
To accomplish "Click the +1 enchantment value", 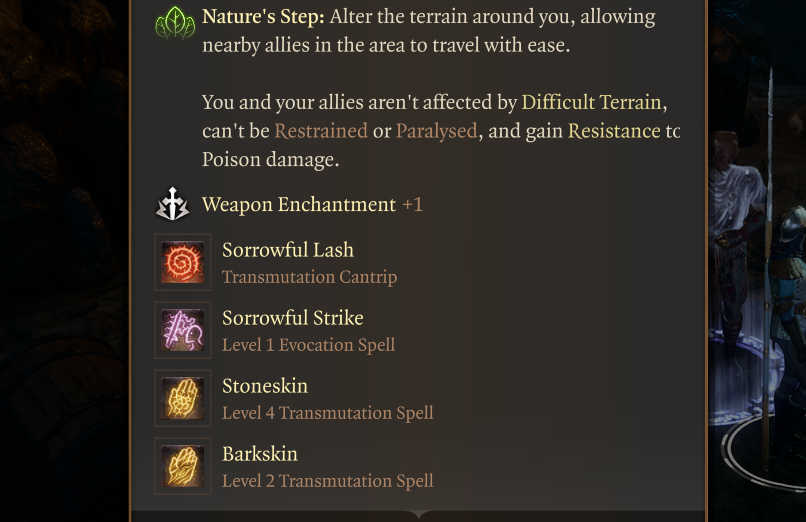I will (x=412, y=205).
